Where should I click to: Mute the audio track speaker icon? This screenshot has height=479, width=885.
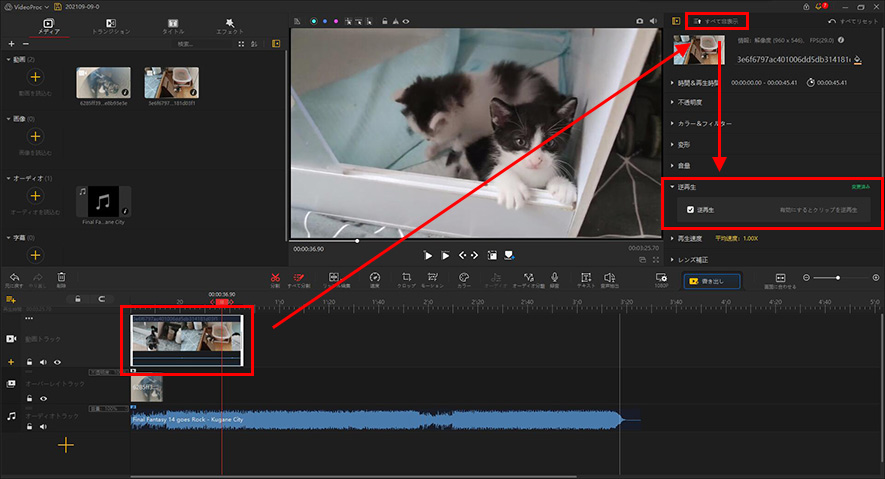(x=43, y=426)
